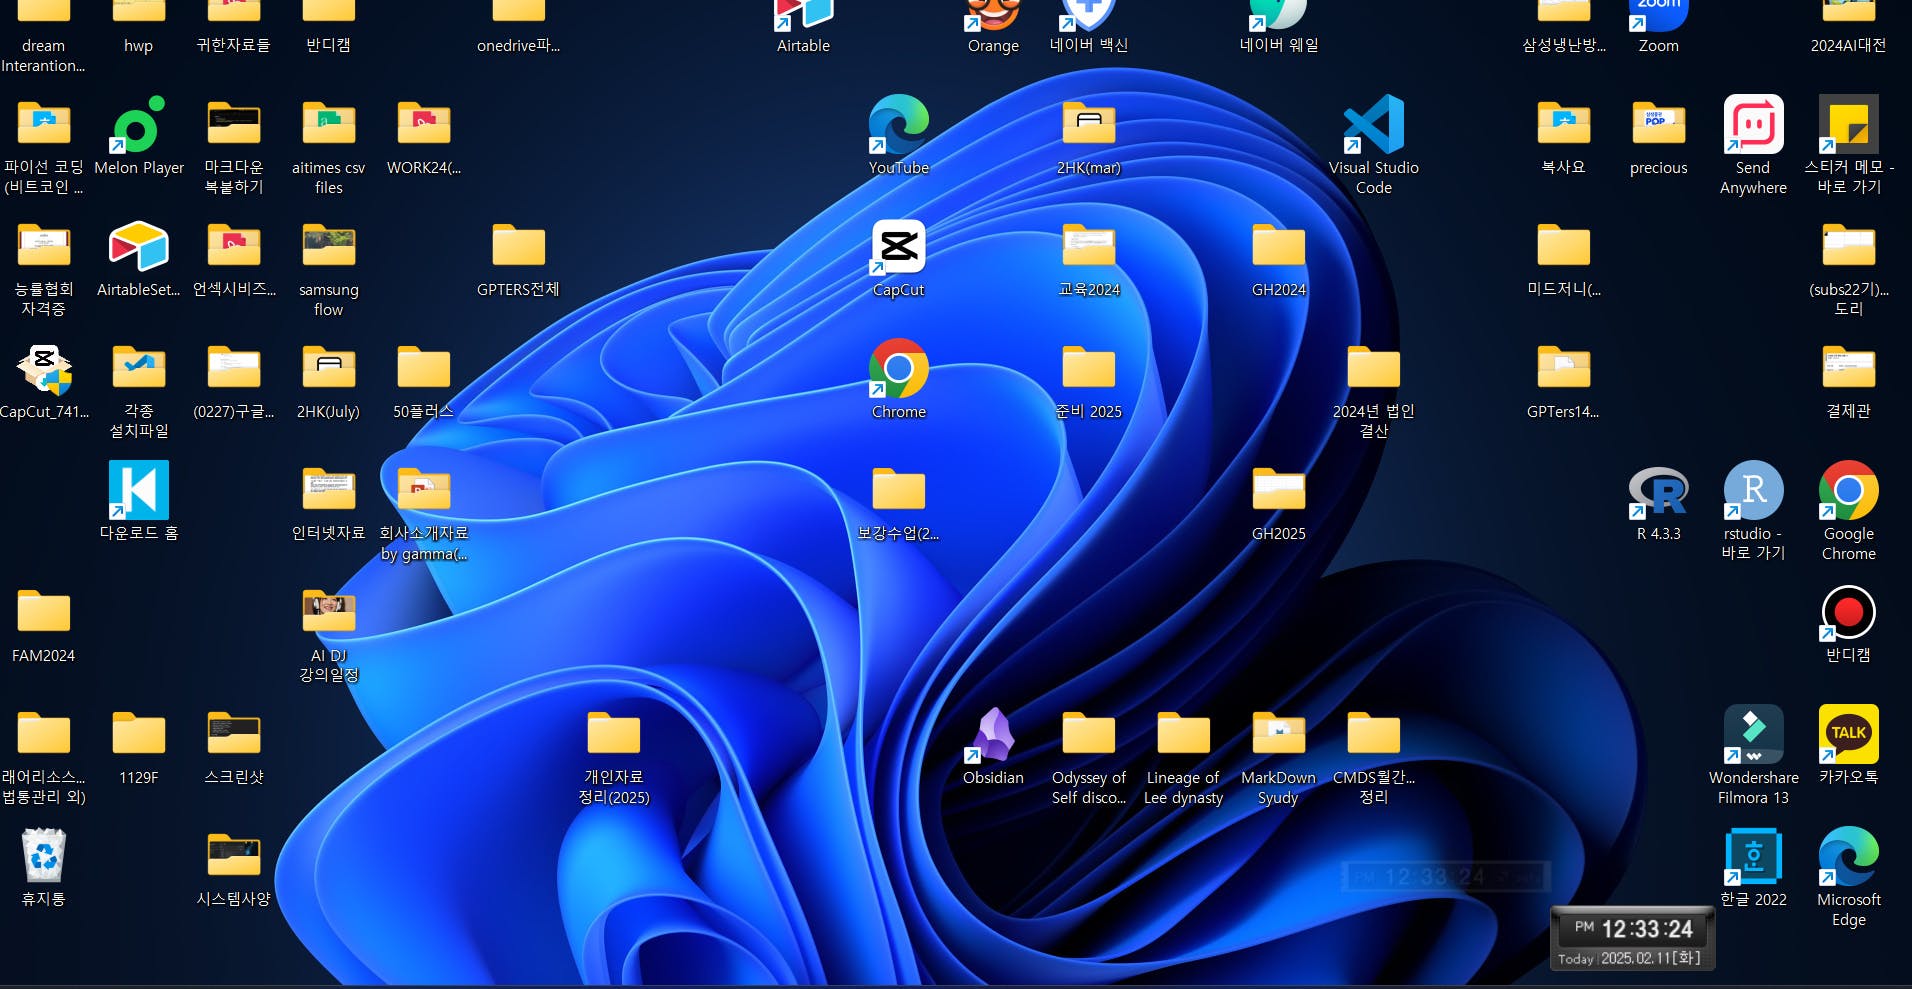Select the Odyssey of Self disco... folder

(1088, 735)
